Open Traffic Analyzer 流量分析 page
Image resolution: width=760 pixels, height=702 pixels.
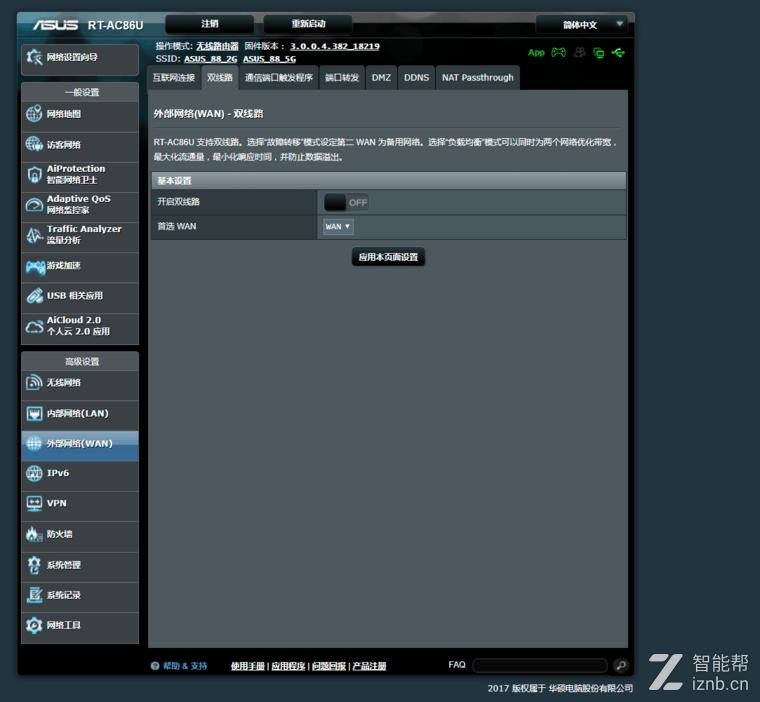[80, 235]
